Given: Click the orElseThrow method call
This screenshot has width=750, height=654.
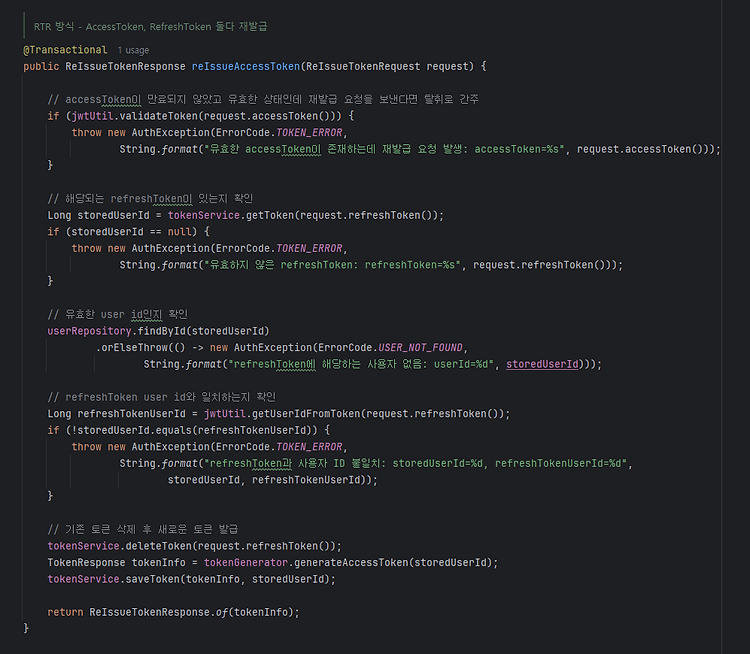Looking at the screenshot, I should point(134,348).
